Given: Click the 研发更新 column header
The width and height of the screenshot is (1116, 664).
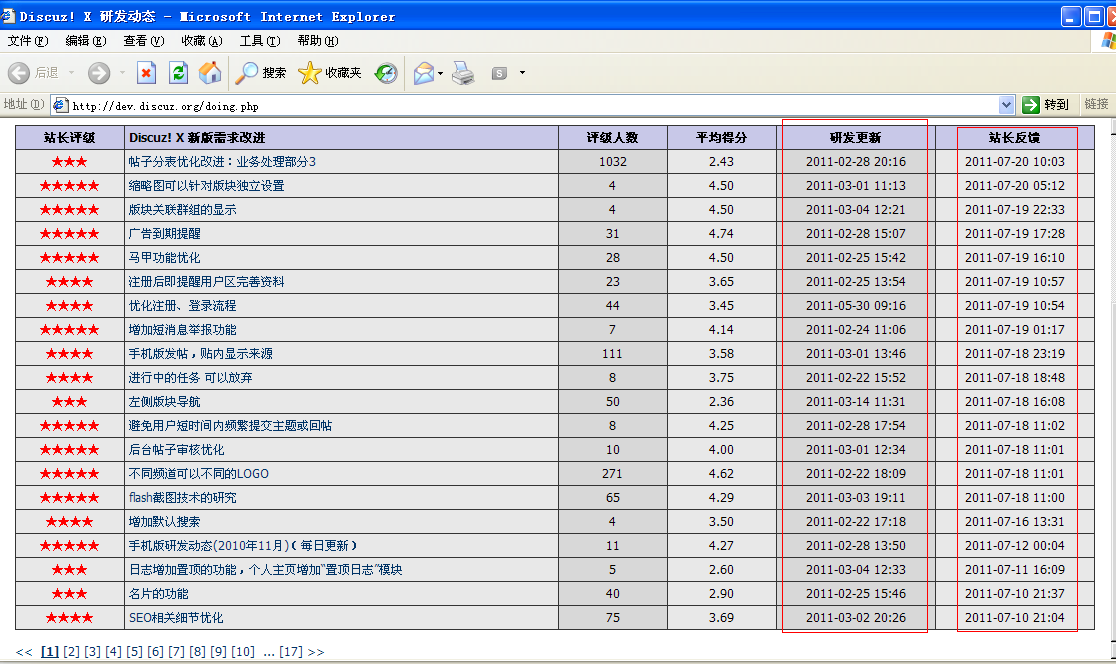Looking at the screenshot, I should click(855, 138).
